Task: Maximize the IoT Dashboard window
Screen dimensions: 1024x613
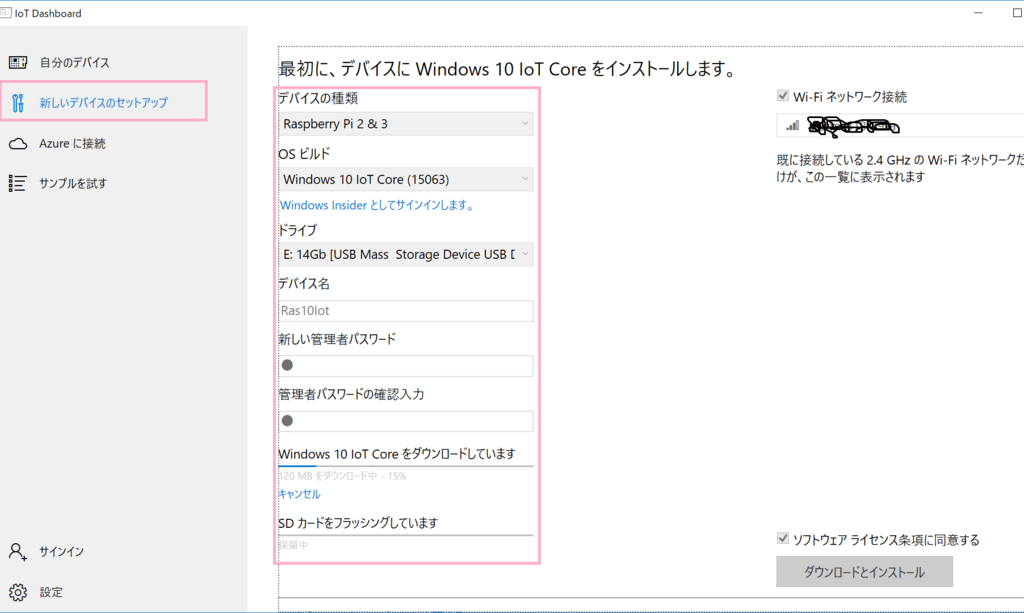Action: pos(1017,13)
